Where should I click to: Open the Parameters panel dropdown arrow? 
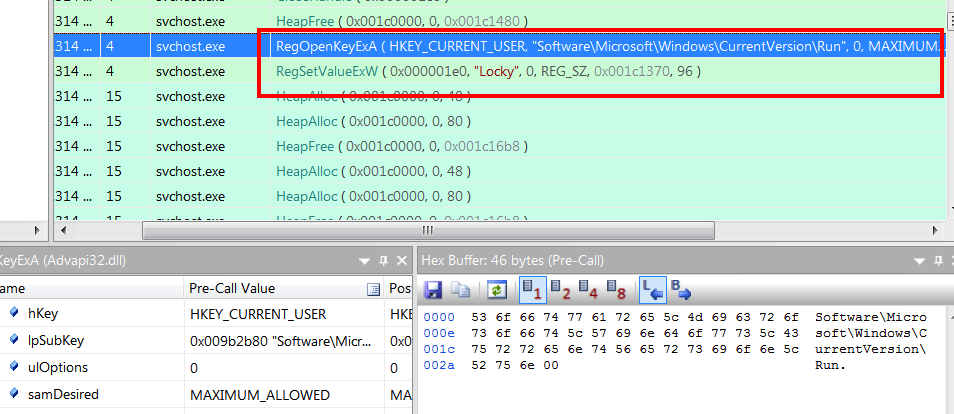coord(363,260)
